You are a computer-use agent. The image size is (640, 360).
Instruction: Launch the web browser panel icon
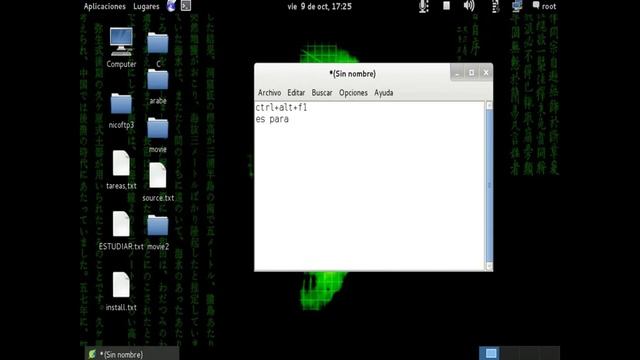coord(171,6)
